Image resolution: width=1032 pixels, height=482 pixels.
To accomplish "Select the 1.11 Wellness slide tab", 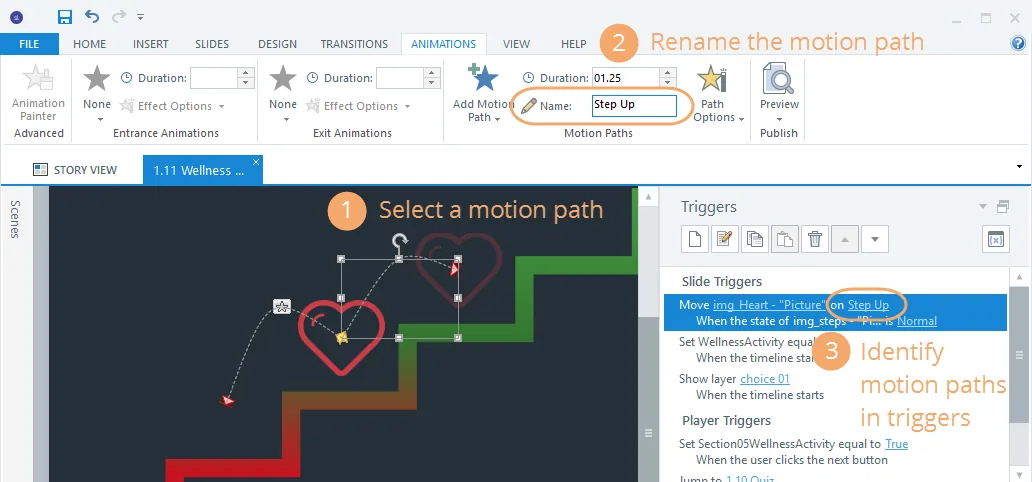I will 199,171.
